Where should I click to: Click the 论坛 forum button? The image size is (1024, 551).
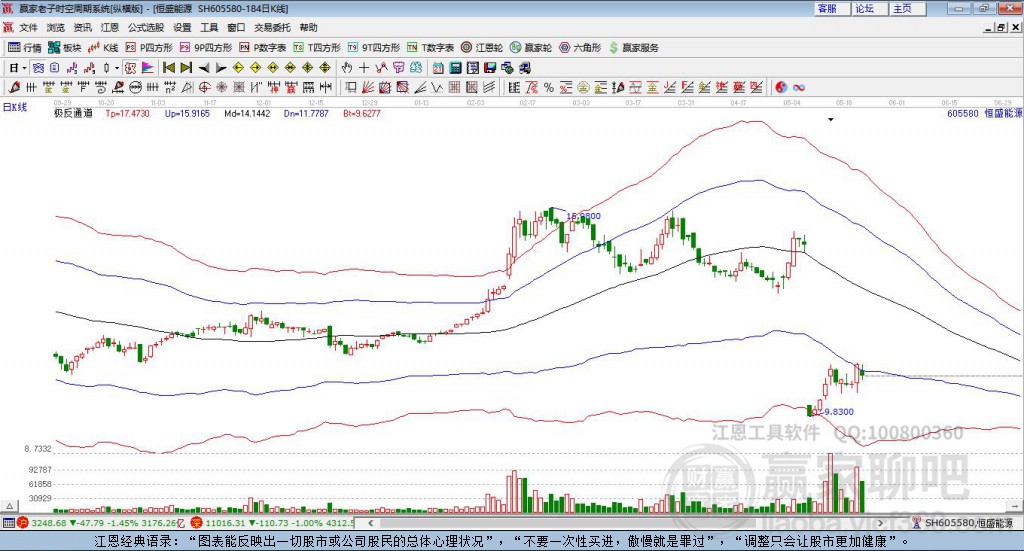[869, 8]
